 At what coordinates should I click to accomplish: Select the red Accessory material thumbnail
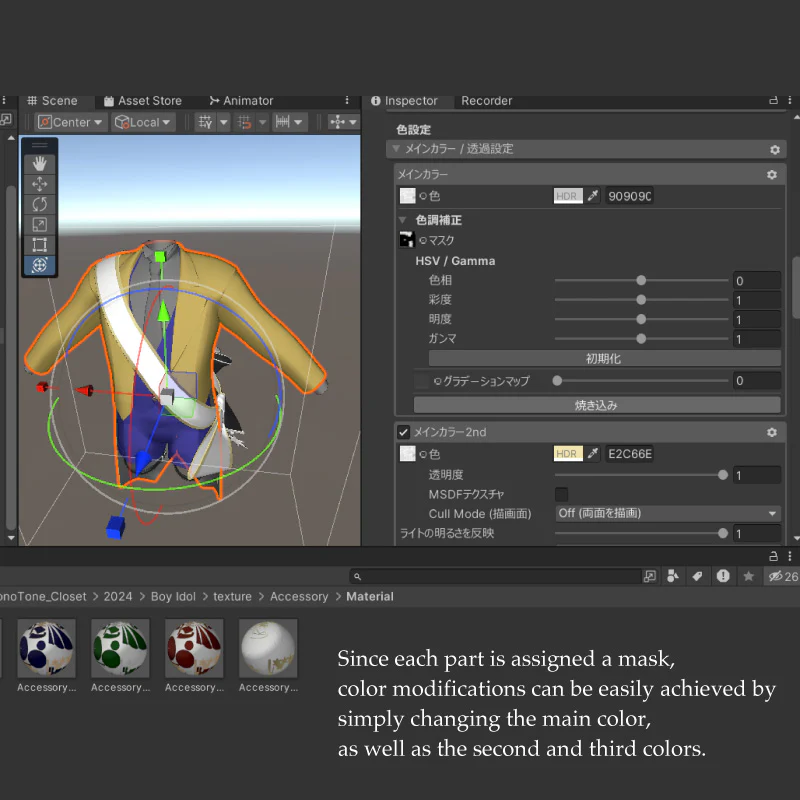pos(194,648)
